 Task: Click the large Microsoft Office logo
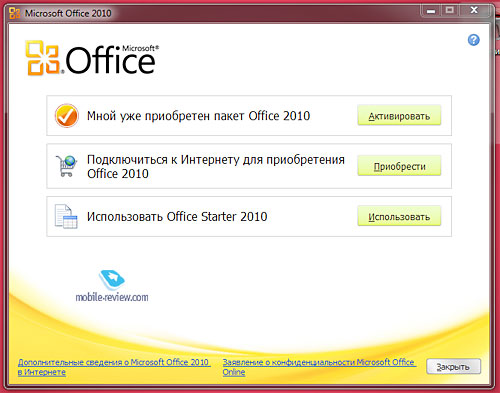click(x=92, y=58)
